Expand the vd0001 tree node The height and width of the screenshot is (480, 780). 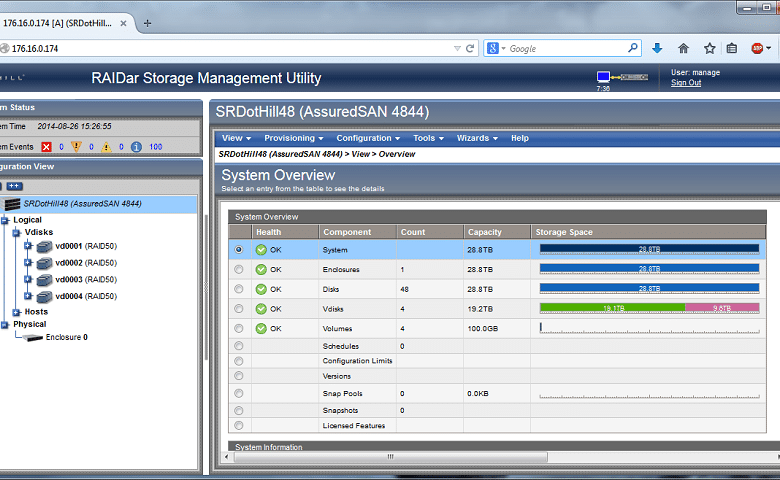[28, 246]
